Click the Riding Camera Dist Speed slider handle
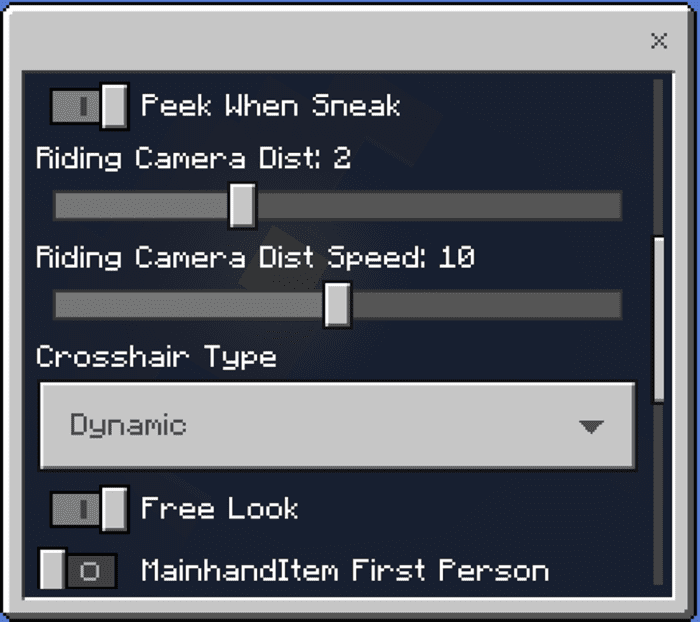Image resolution: width=700 pixels, height=622 pixels. [x=338, y=305]
